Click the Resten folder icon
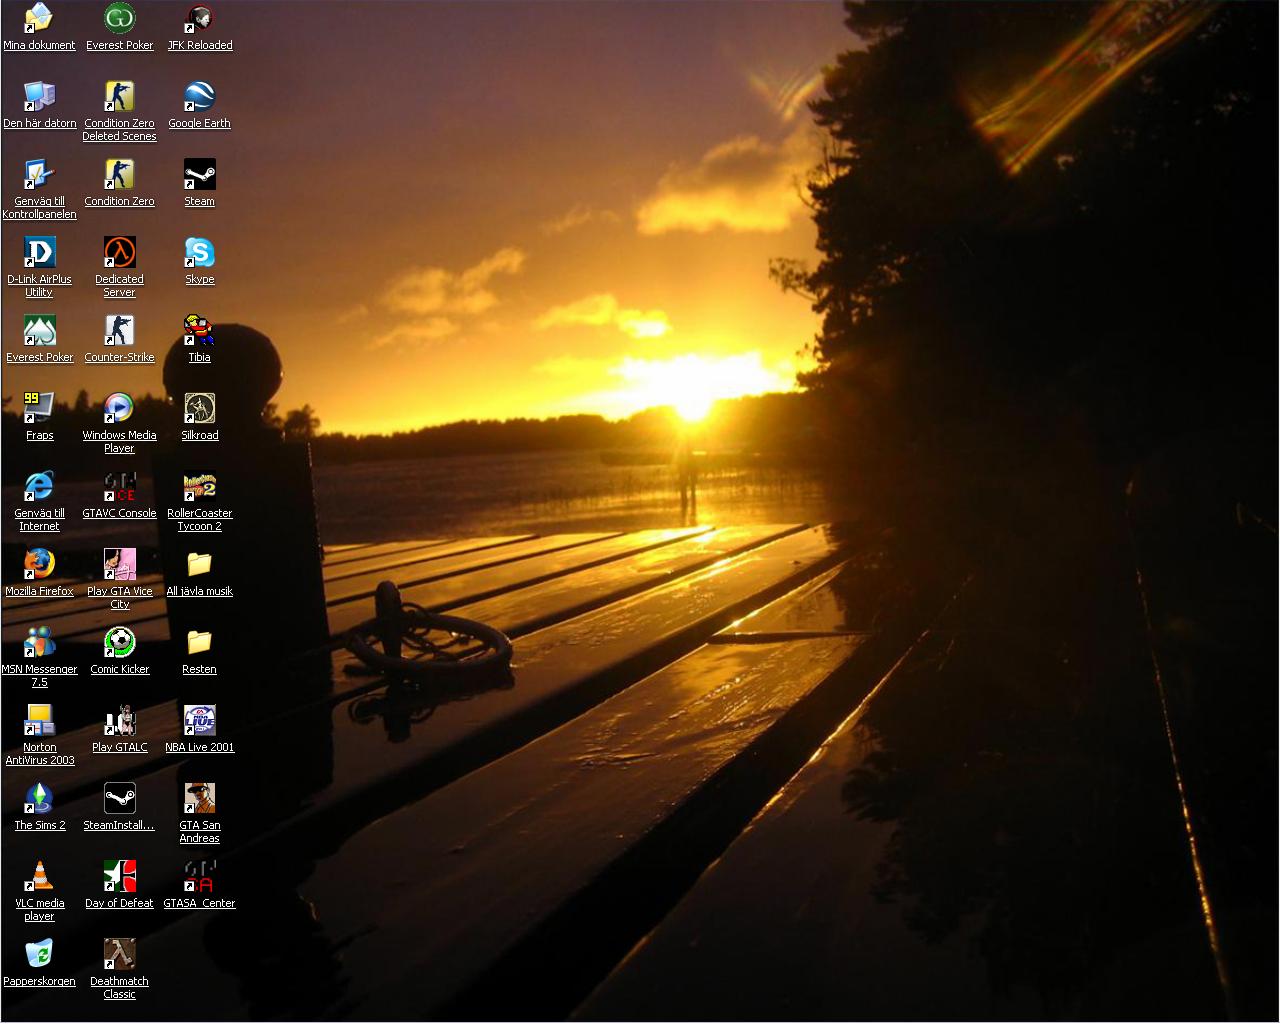Viewport: 1280px width, 1024px height. click(199, 643)
